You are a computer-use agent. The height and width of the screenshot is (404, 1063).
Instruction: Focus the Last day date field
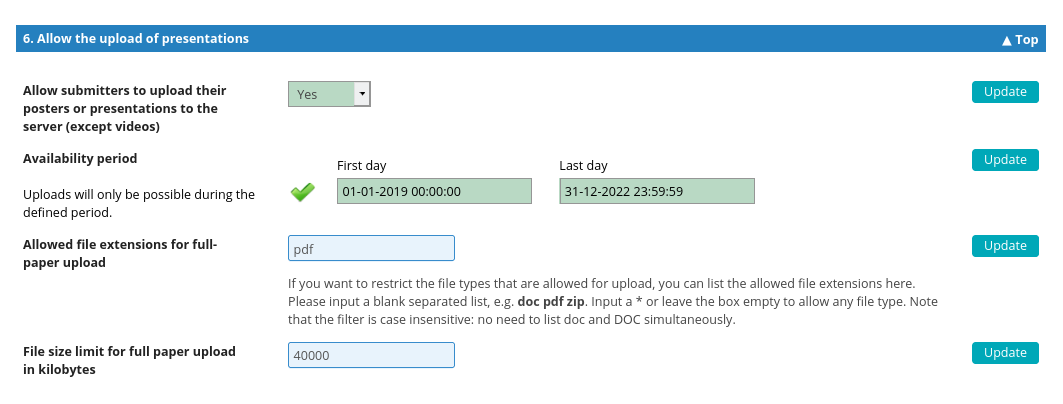656,191
